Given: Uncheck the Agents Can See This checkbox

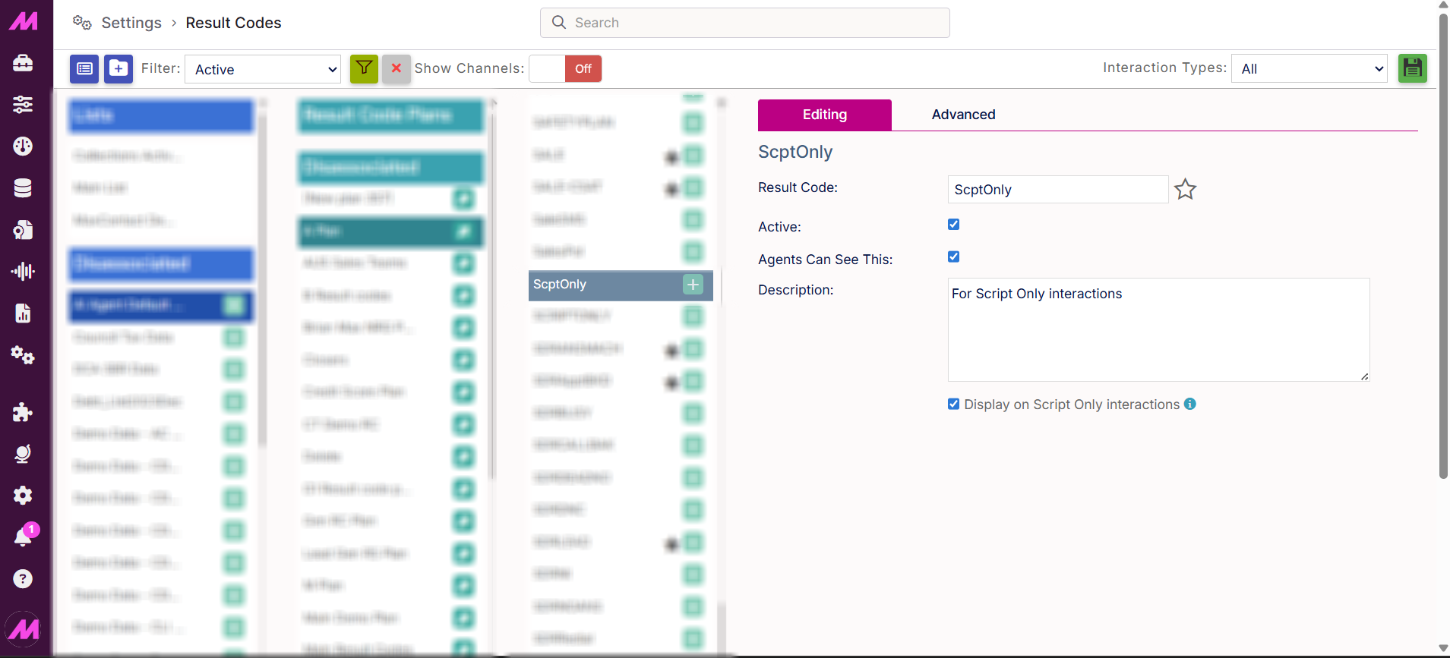Looking at the screenshot, I should click(x=954, y=257).
